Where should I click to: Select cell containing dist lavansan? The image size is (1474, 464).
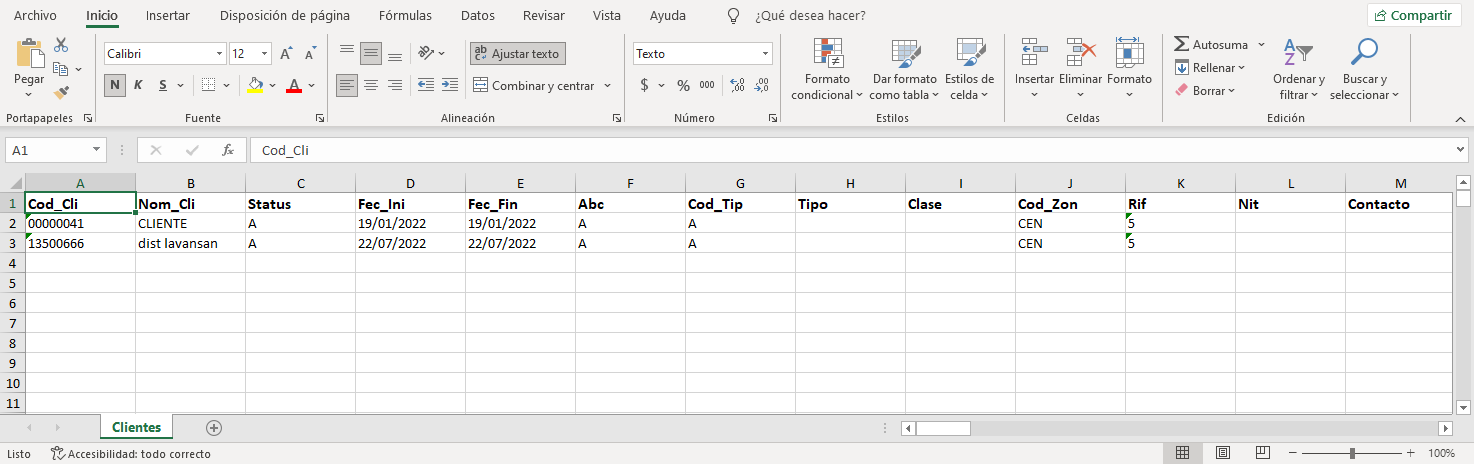(x=190, y=243)
